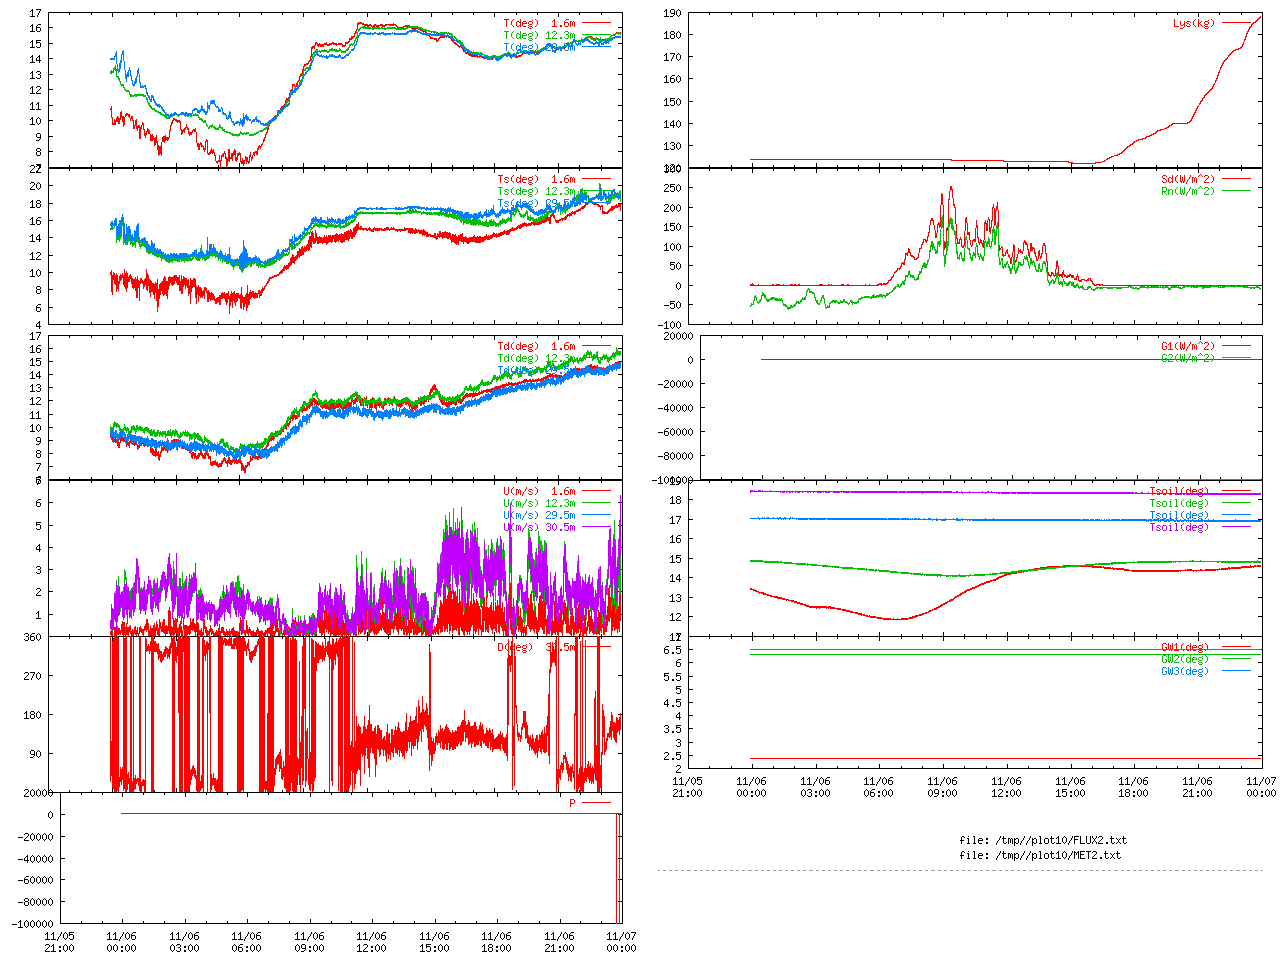Click the 'T(deg) 12.3m' legend label
The image size is (1280, 960).
[539, 35]
